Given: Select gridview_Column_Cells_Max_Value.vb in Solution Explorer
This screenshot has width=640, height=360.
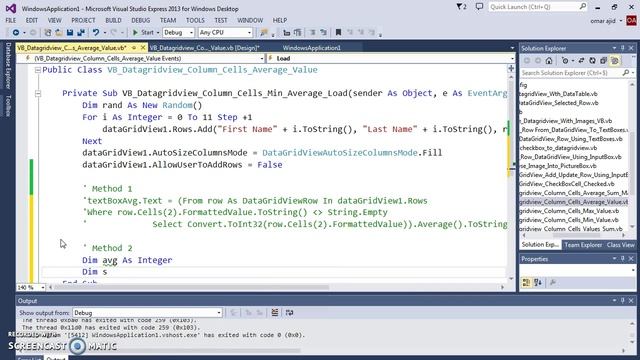Looking at the screenshot, I should [569, 211].
